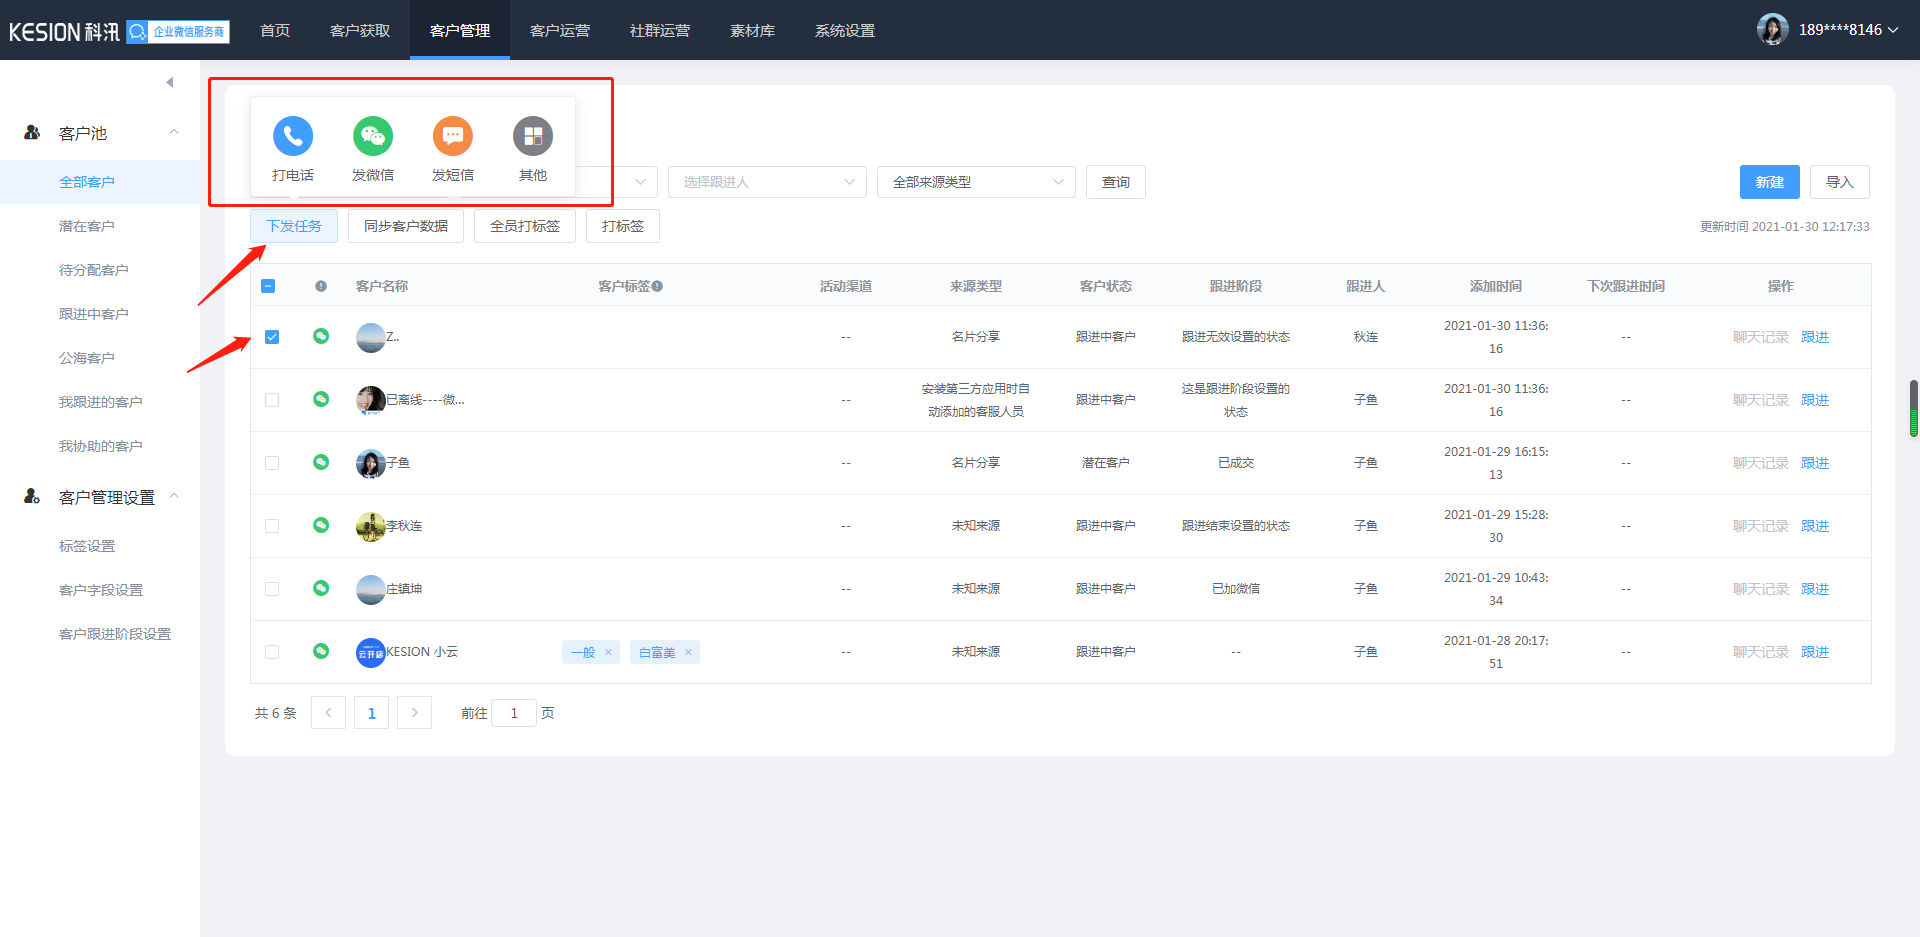Click the orange SMS message icon
This screenshot has height=937, width=1920.
452,136
